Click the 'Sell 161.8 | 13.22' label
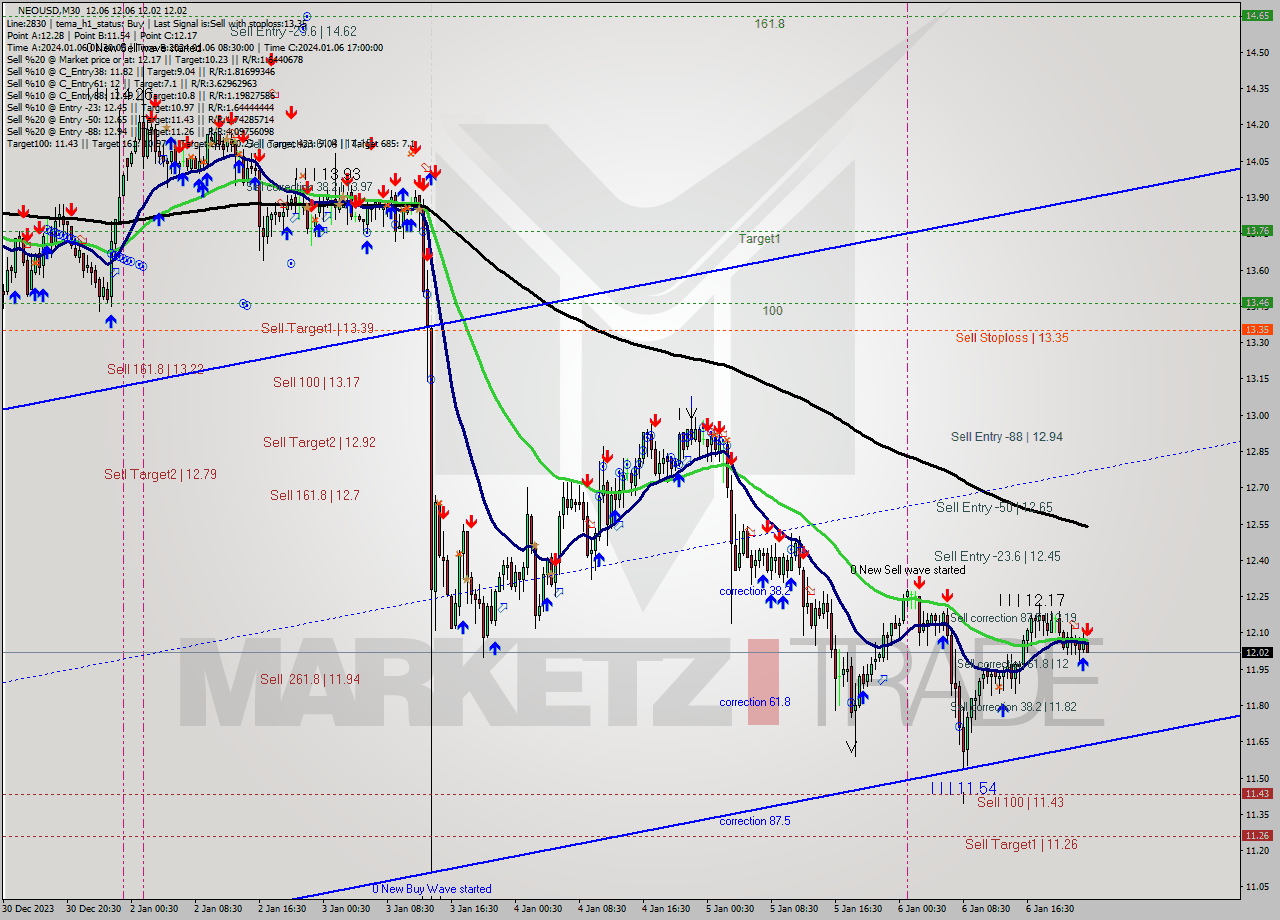The image size is (1280, 920). coord(155,369)
